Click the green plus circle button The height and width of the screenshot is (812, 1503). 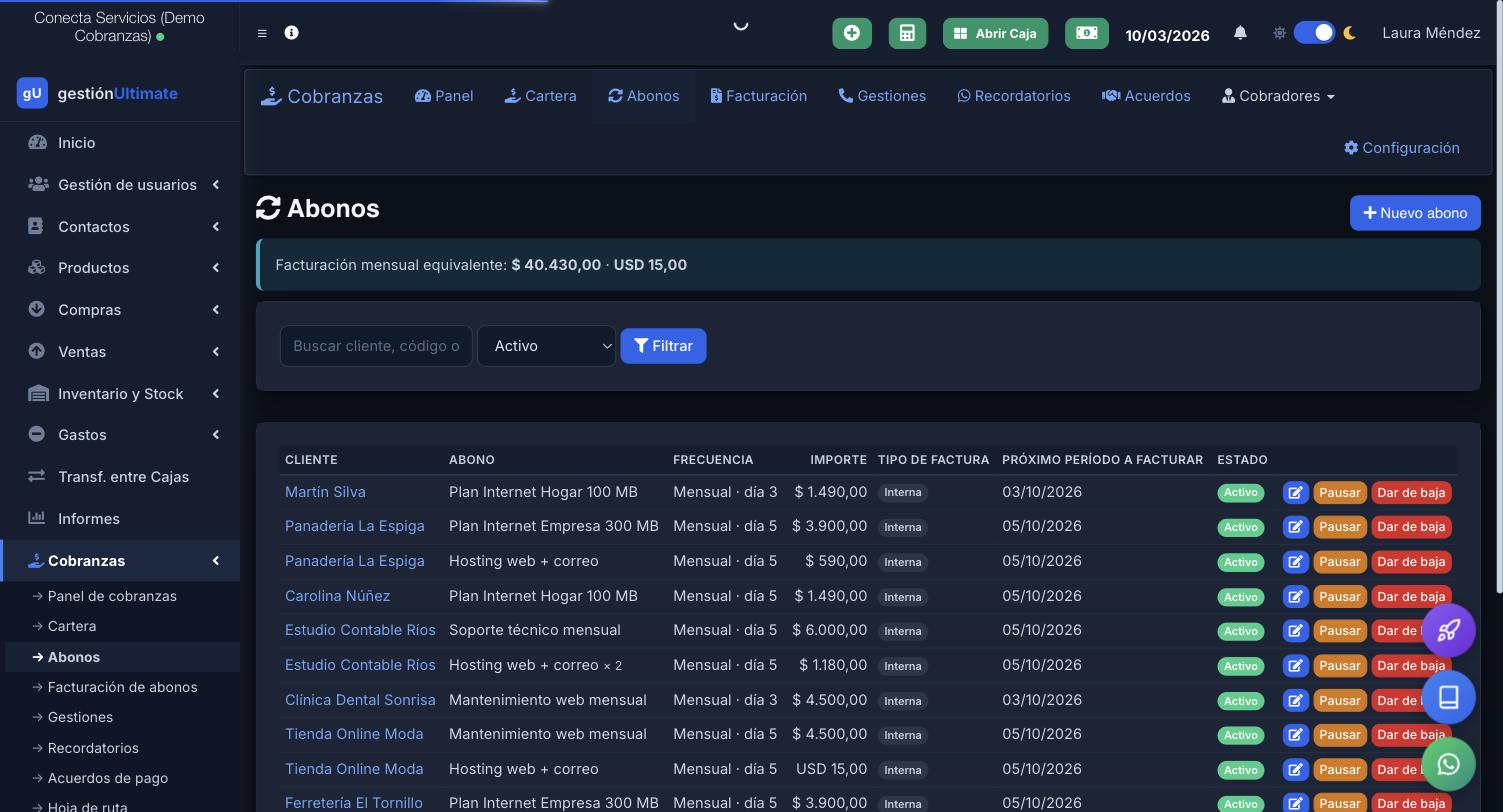852,33
